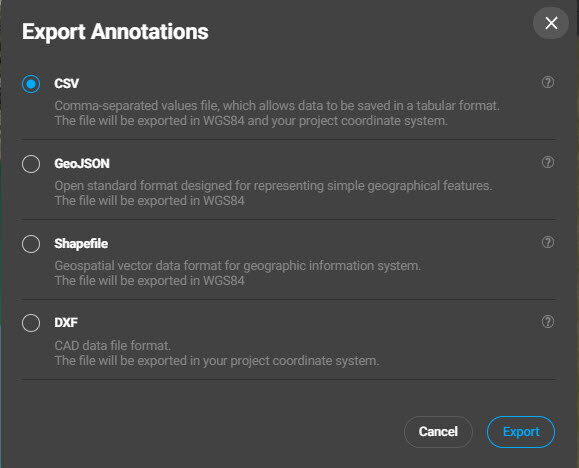Pick the Shapefile radio option
Image resolution: width=579 pixels, height=468 pixels.
pos(31,244)
